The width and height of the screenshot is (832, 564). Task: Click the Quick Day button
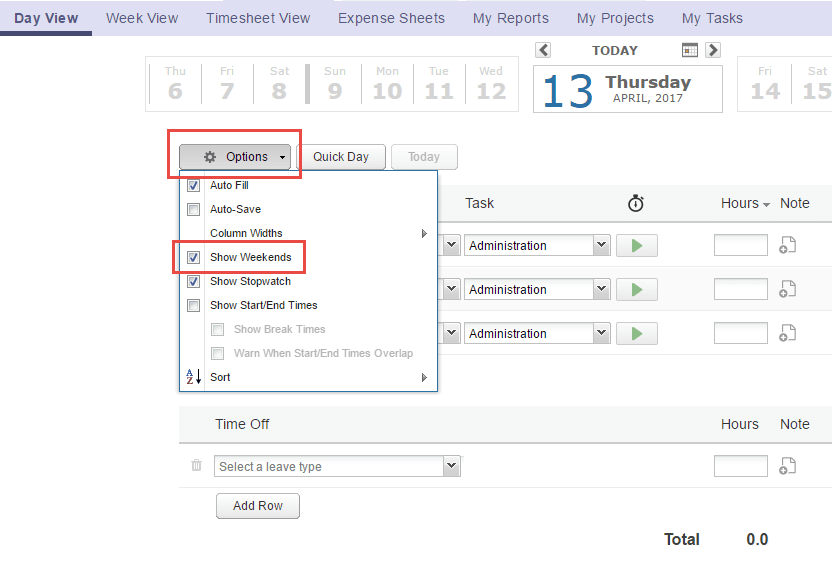[341, 157]
